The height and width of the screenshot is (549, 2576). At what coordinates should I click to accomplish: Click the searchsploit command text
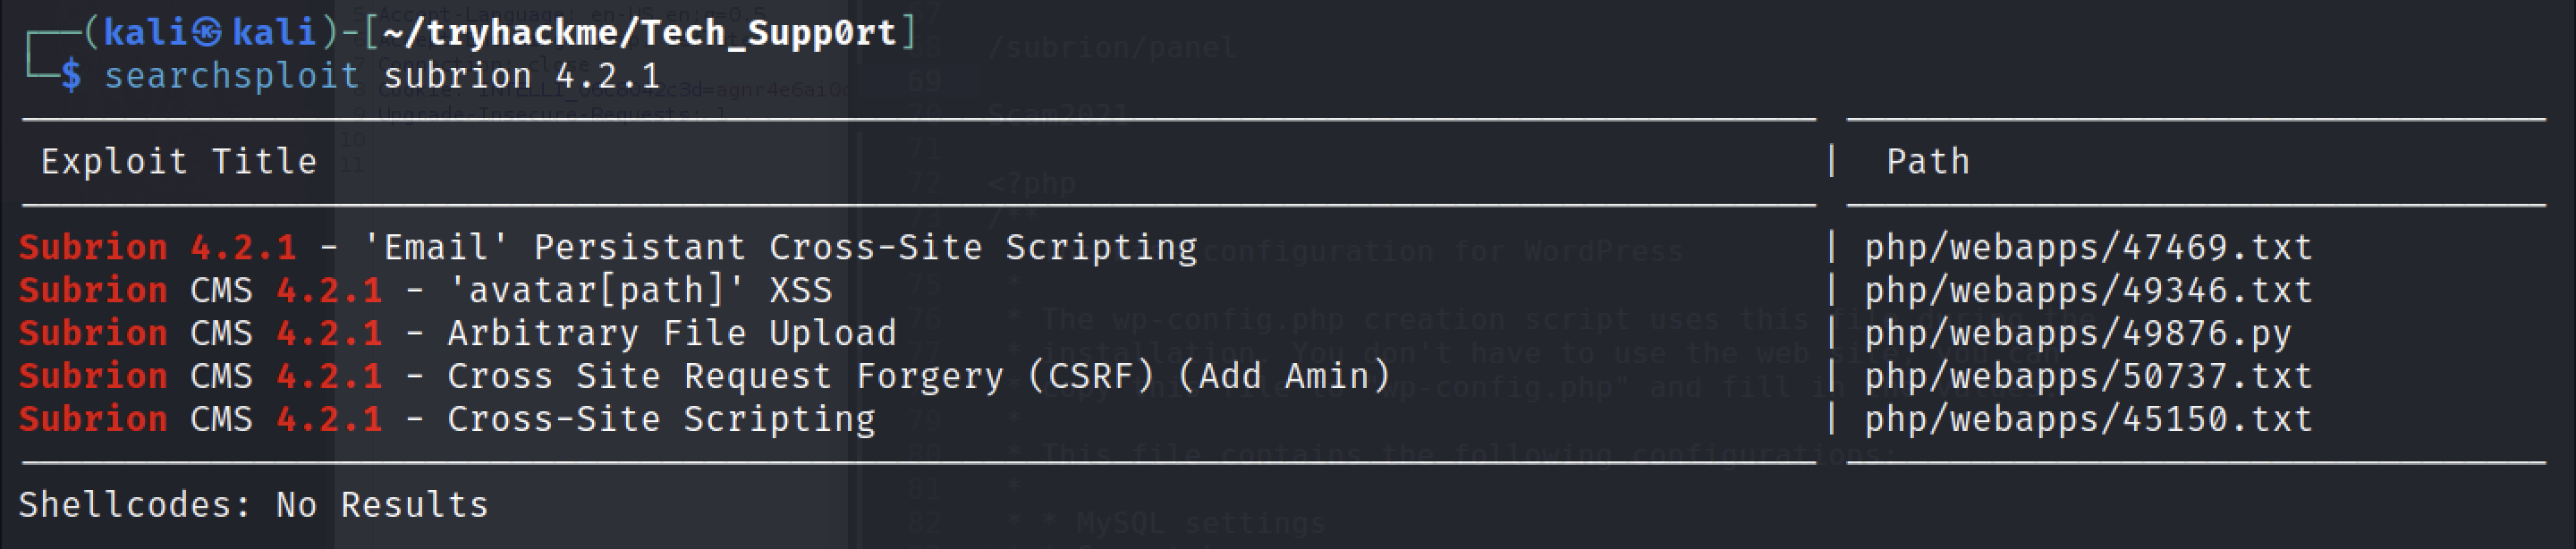click(x=231, y=76)
